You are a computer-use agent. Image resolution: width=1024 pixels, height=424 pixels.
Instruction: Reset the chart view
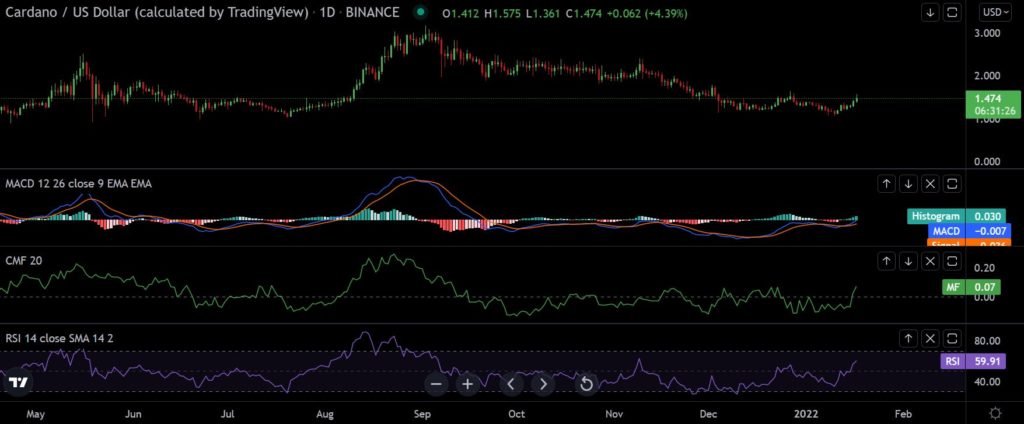tap(586, 384)
